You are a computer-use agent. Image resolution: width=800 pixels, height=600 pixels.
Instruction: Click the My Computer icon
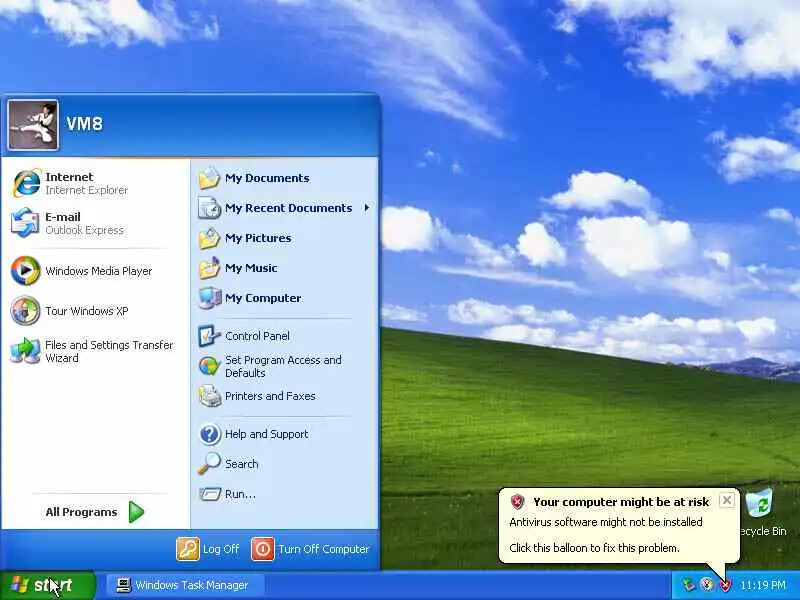tap(209, 298)
